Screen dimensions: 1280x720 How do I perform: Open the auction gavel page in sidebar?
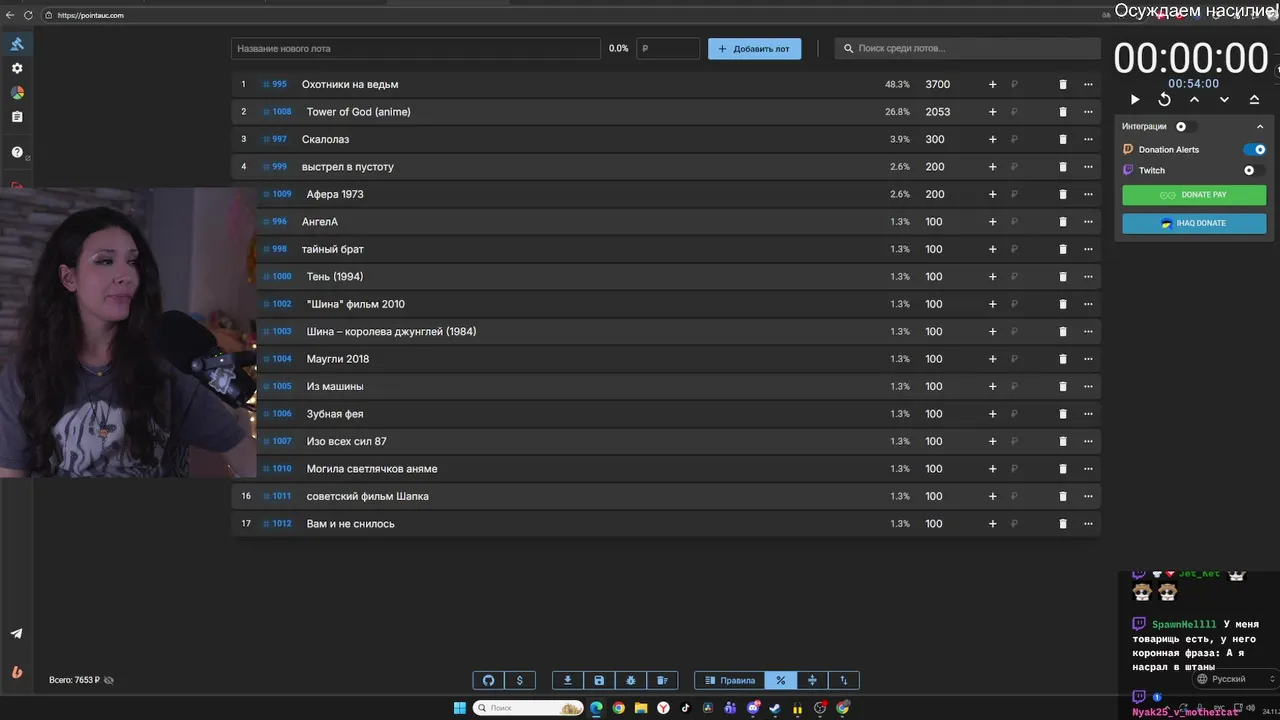(17, 44)
